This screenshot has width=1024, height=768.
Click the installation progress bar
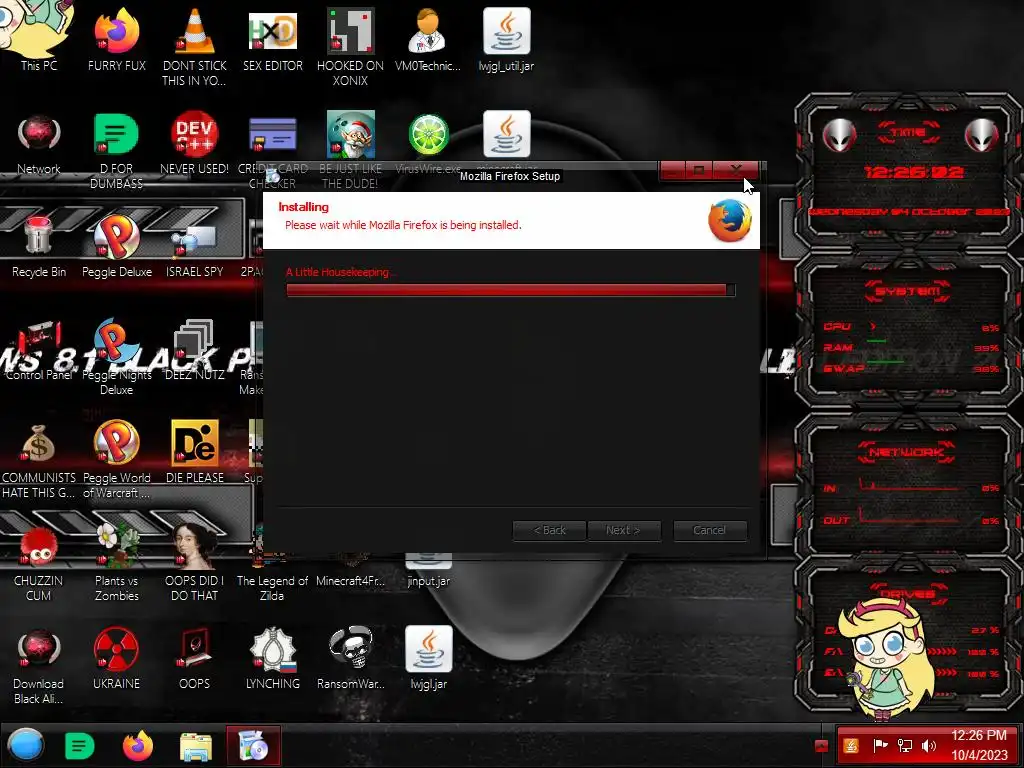(511, 290)
